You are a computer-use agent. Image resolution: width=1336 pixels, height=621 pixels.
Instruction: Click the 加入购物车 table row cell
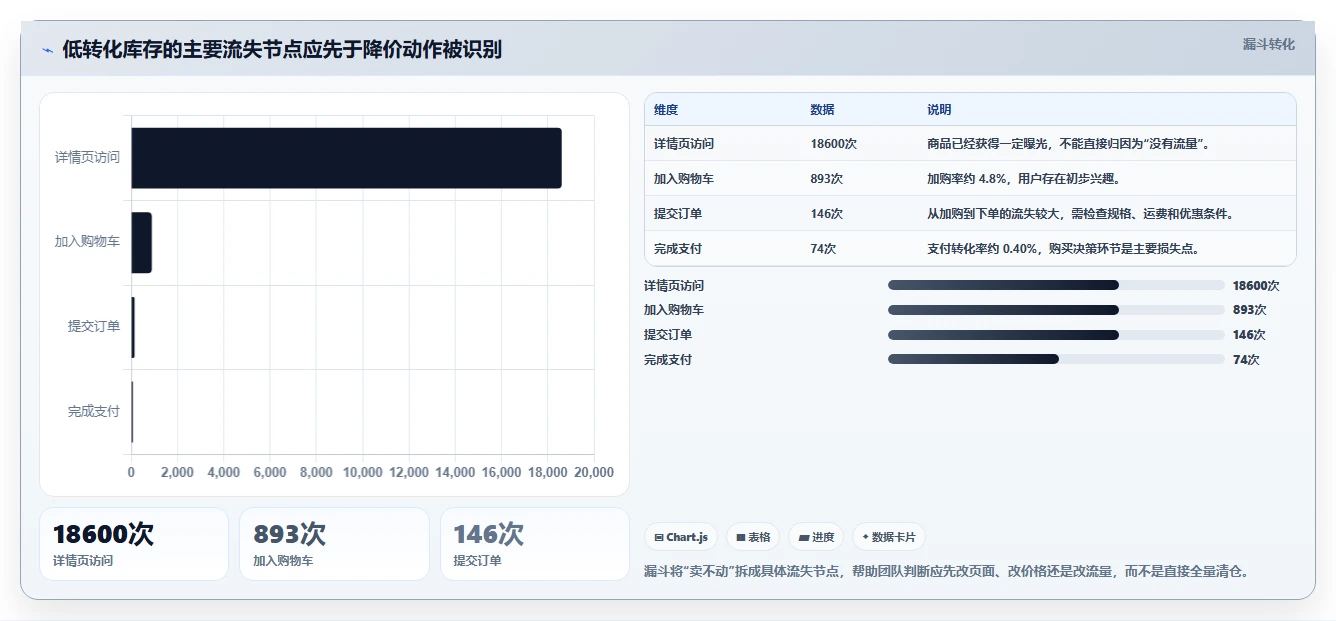[x=684, y=179]
